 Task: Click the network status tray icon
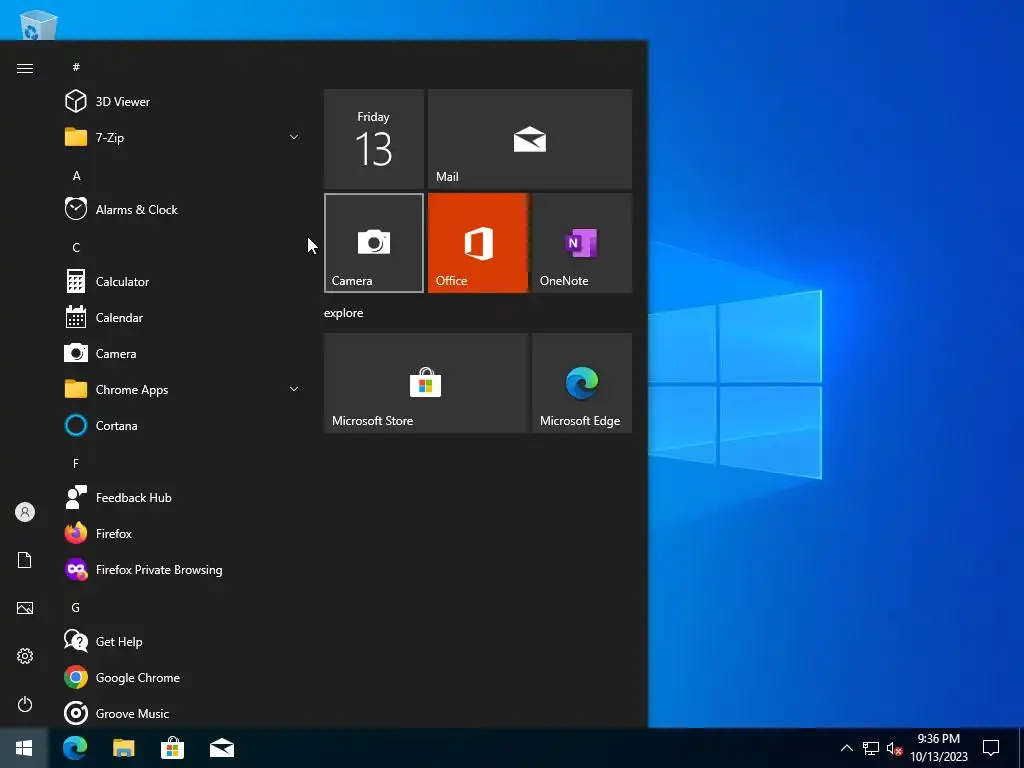click(x=871, y=748)
